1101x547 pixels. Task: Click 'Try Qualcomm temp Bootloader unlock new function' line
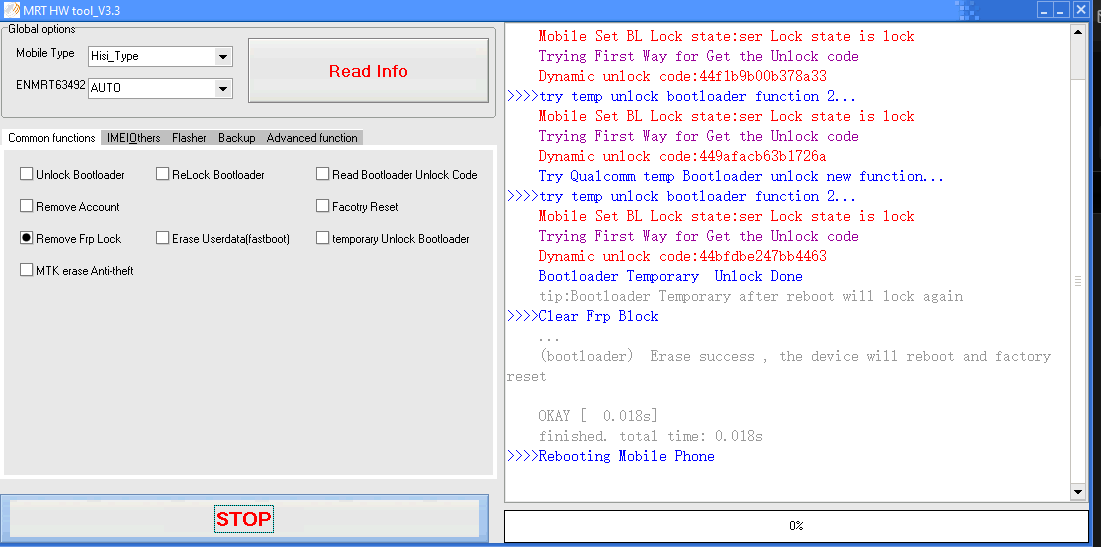[x=741, y=176]
